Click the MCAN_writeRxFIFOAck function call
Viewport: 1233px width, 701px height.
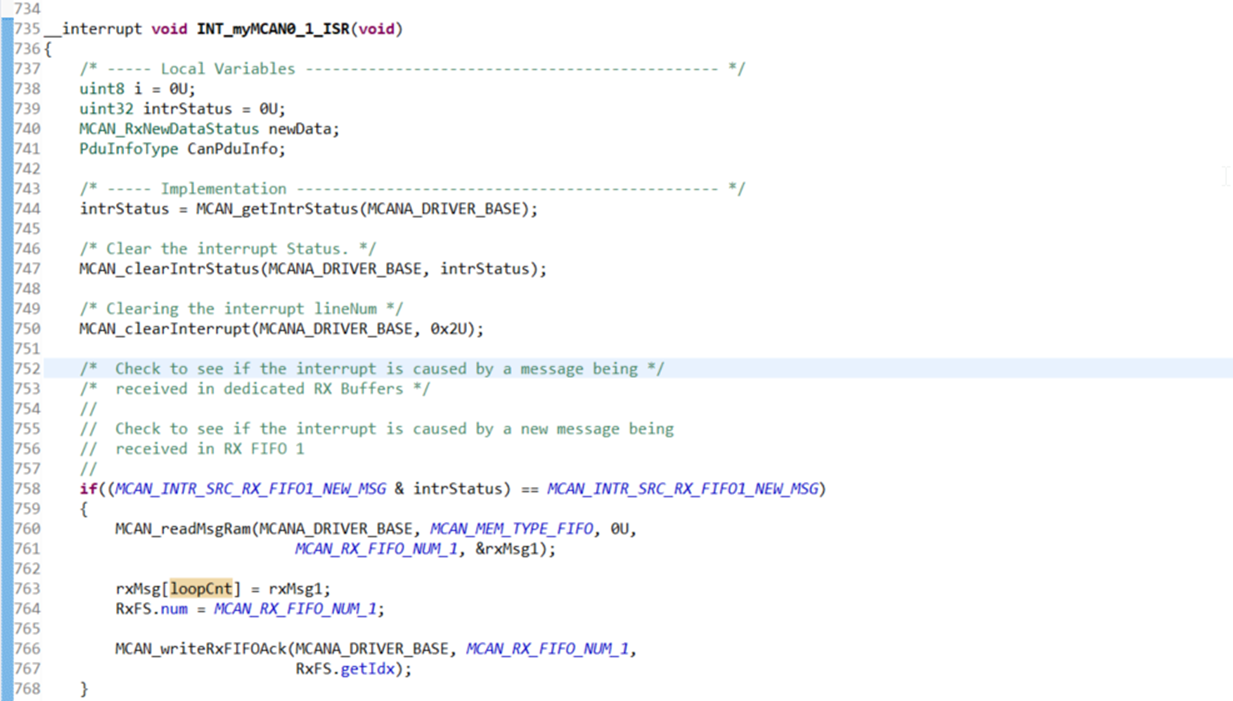coord(201,648)
